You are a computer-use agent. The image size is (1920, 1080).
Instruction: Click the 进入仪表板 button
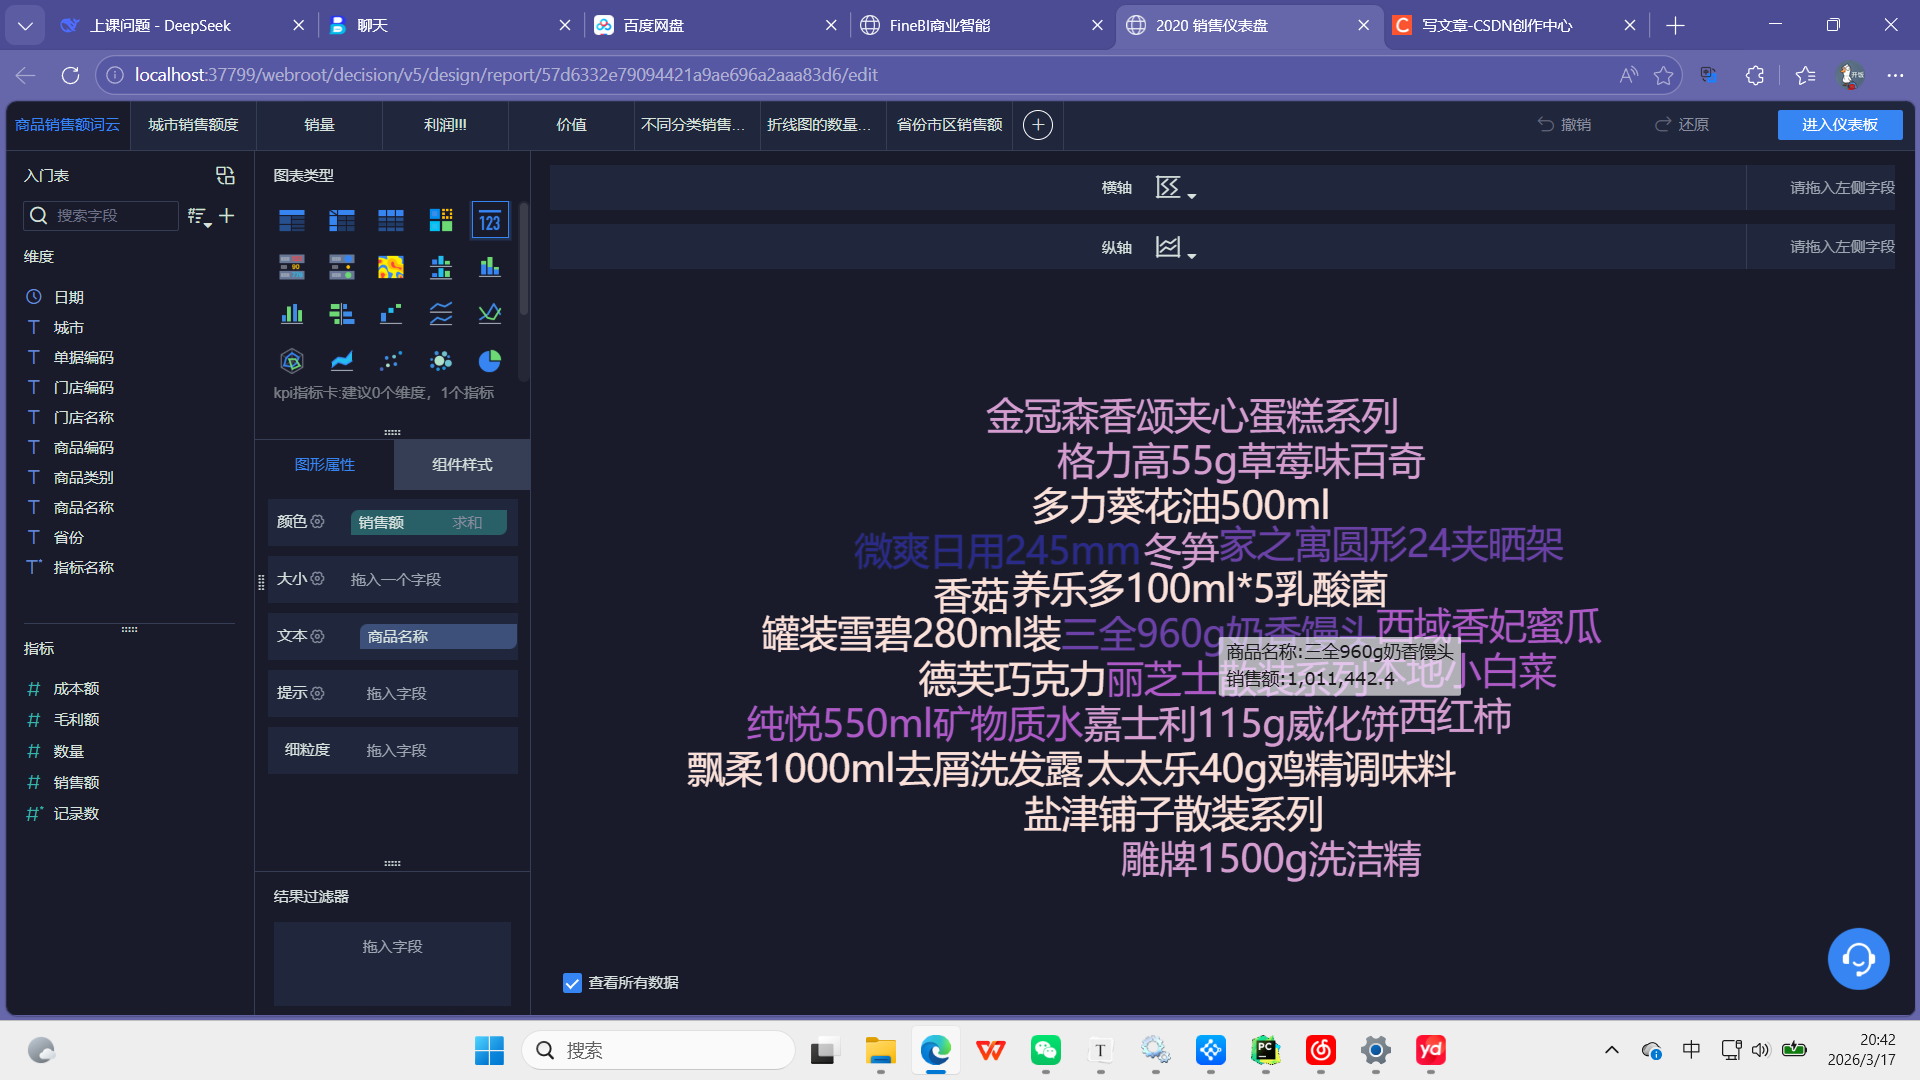coord(1839,125)
